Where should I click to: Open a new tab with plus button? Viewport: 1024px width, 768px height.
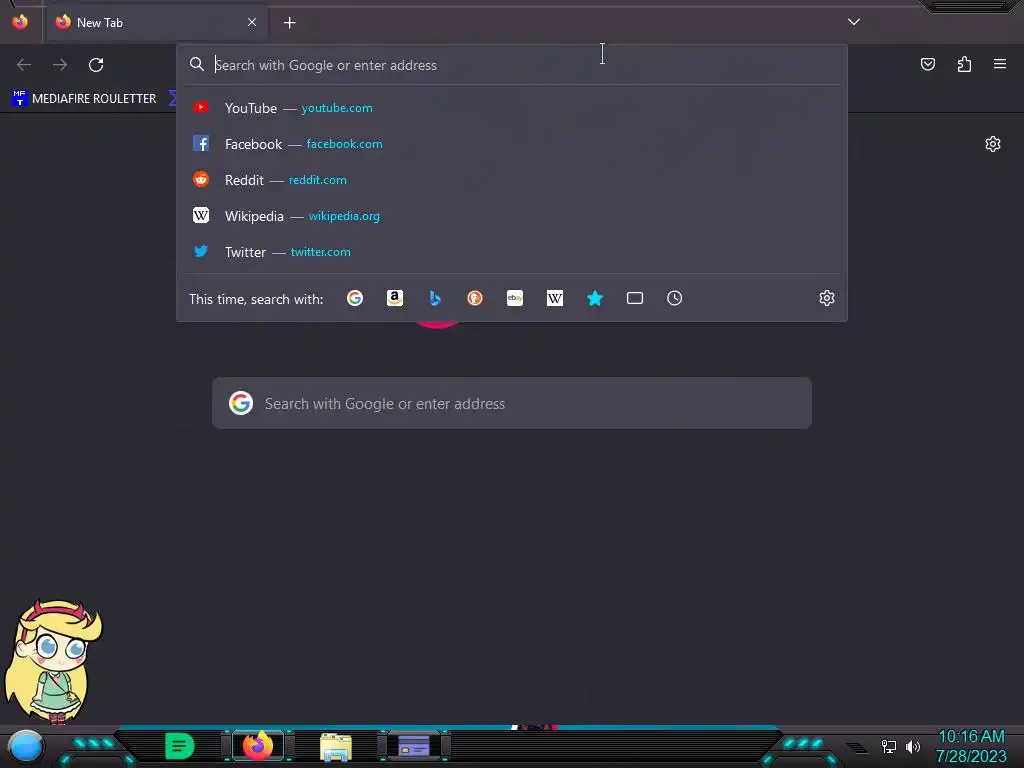[290, 23]
